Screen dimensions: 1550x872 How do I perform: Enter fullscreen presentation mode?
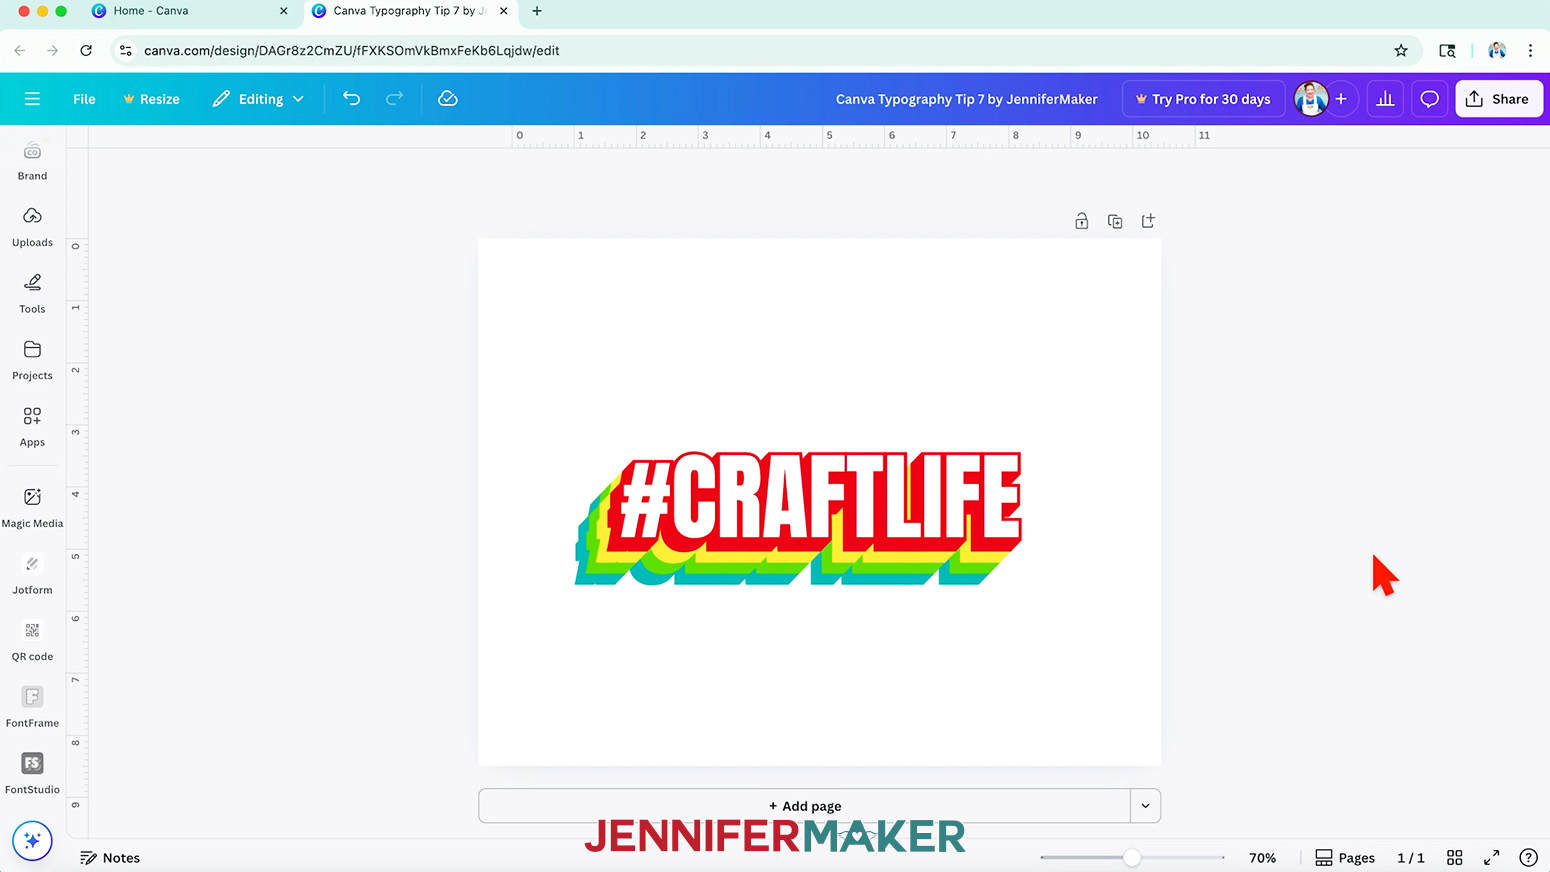(1491, 858)
